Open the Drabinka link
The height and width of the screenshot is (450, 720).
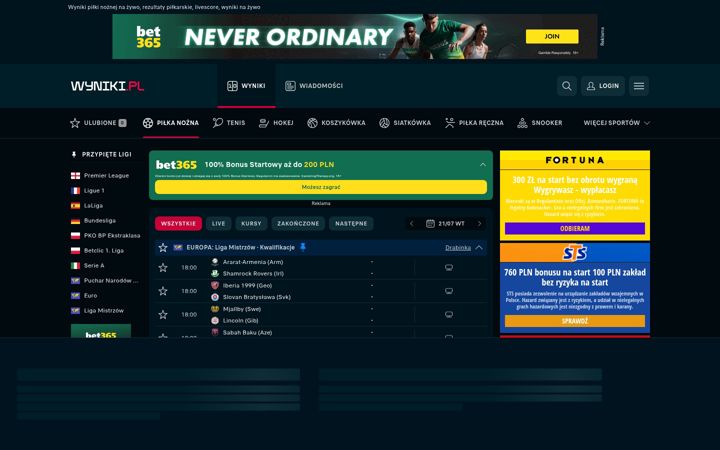click(458, 248)
